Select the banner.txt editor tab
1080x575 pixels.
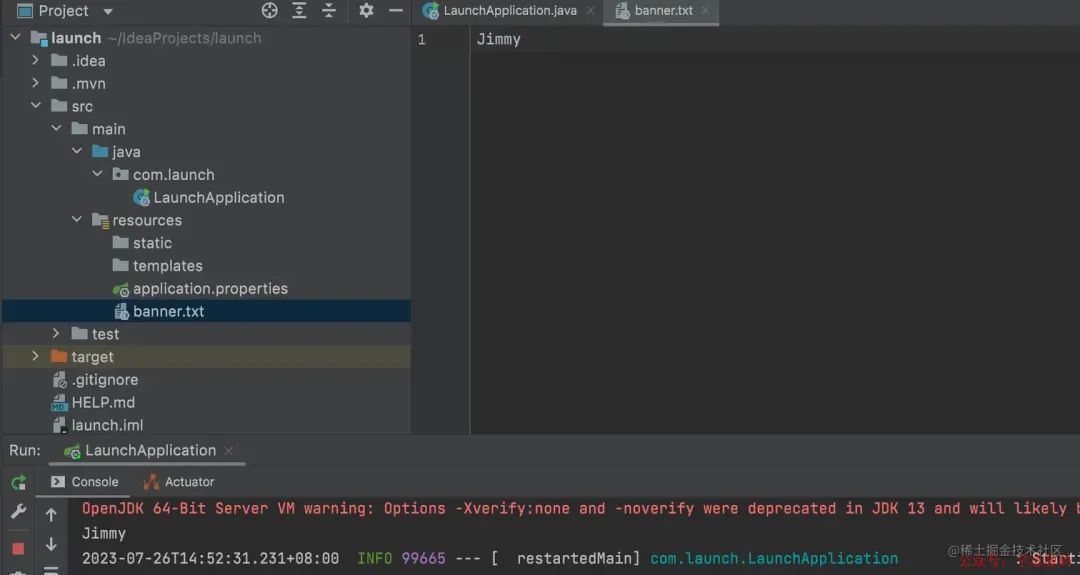tap(663, 10)
